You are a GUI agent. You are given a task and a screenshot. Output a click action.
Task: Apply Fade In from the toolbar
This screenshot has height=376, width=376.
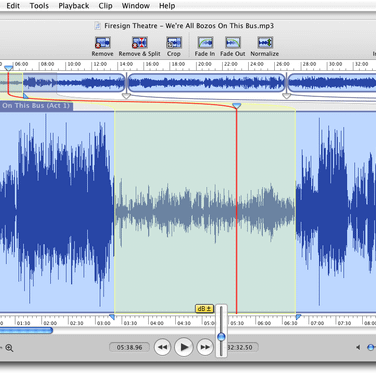click(205, 43)
